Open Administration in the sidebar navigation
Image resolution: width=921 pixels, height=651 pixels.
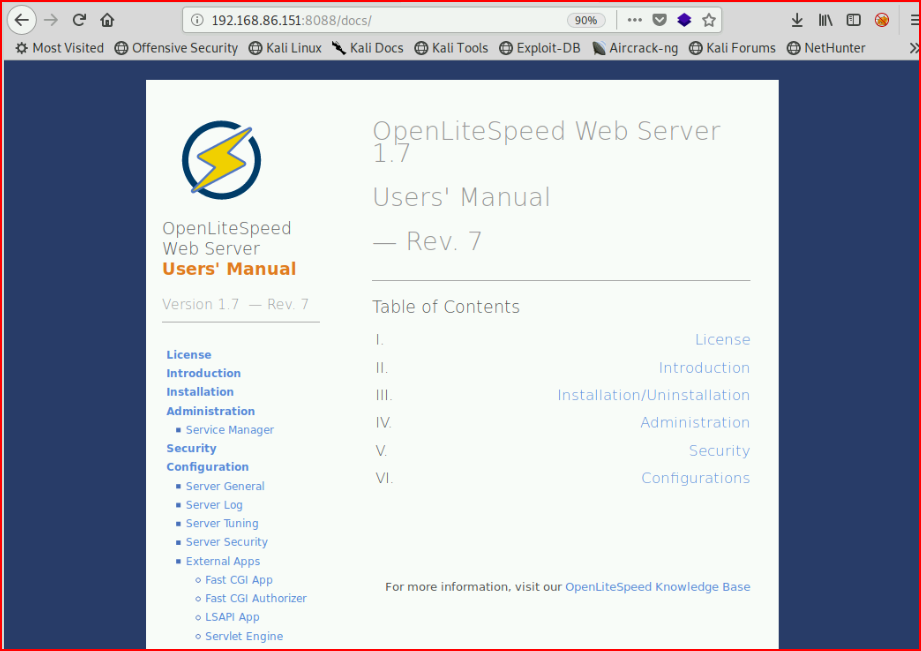[210, 411]
